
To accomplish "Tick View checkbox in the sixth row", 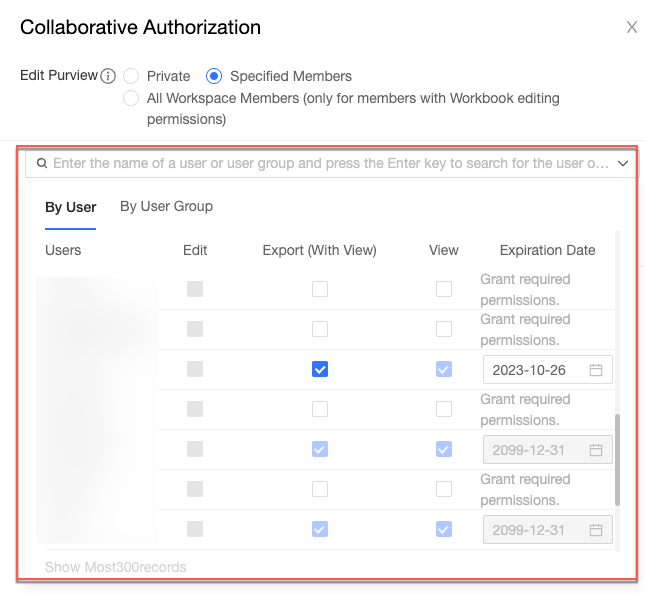I will coord(443,489).
